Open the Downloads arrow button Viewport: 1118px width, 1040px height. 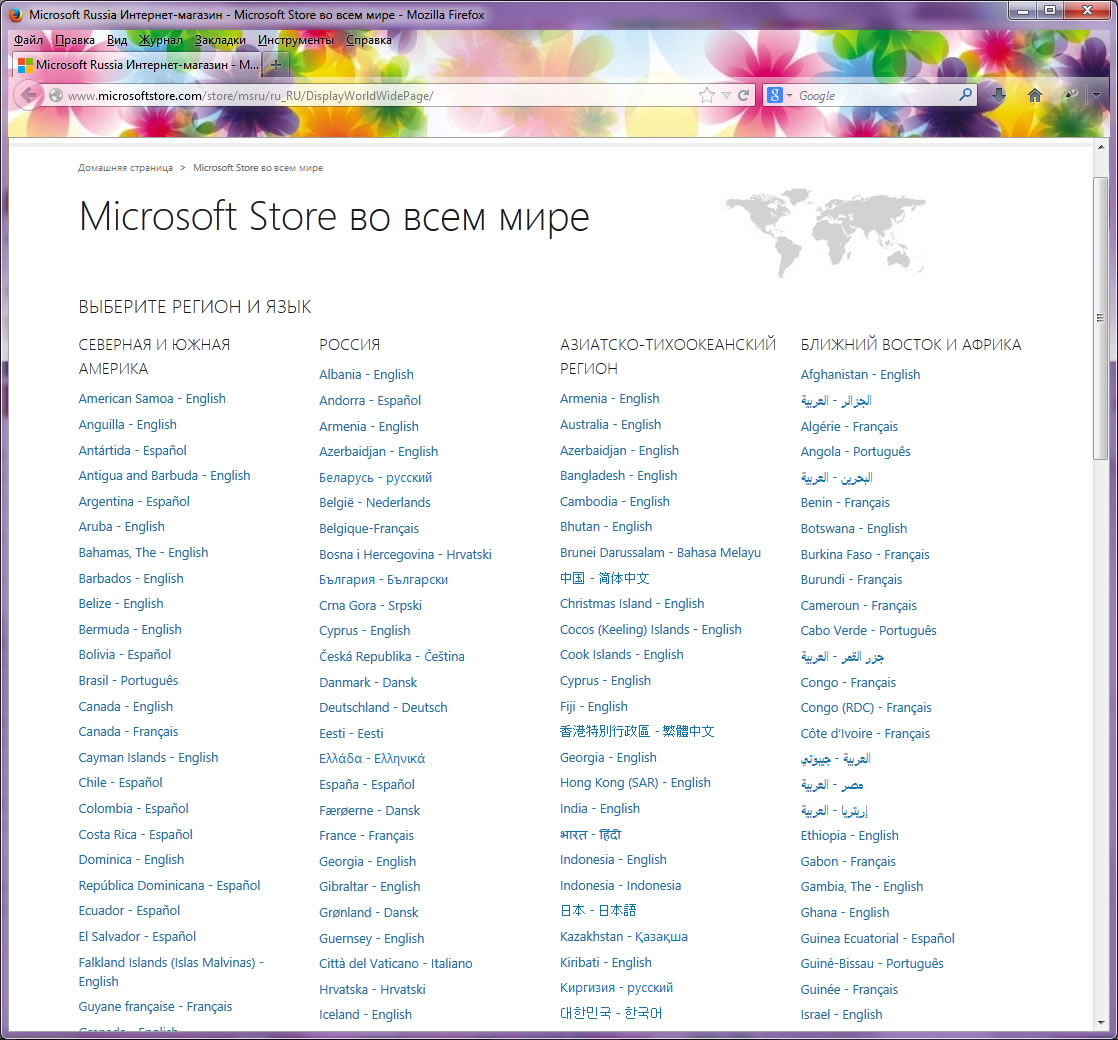(x=998, y=95)
